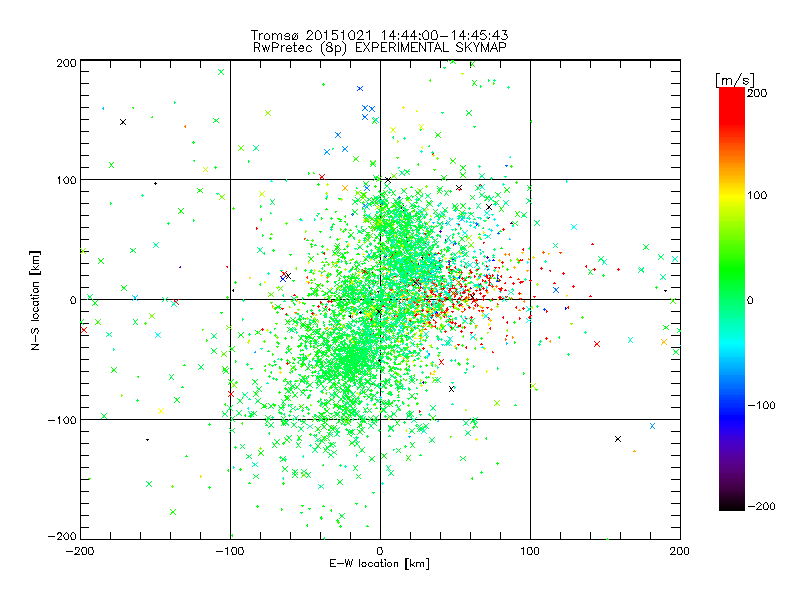This screenshot has height=600, width=800.
Task: Click colorbar tick label '100'
Action: (x=757, y=195)
